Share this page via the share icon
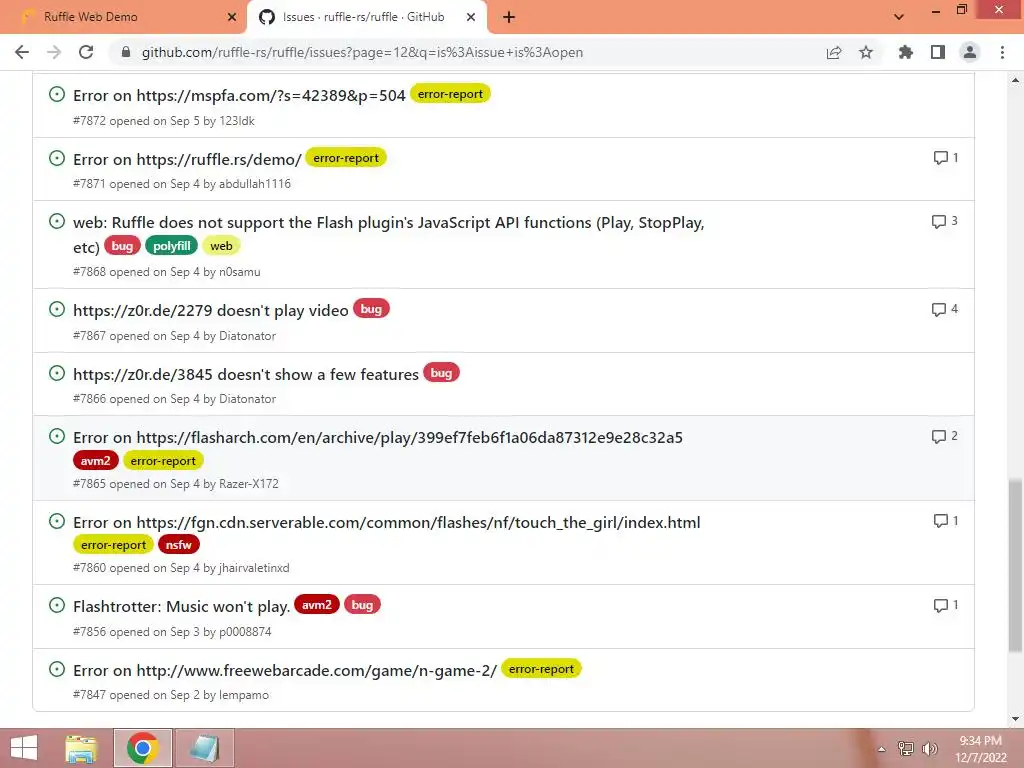This screenshot has height=768, width=1024. tap(834, 52)
